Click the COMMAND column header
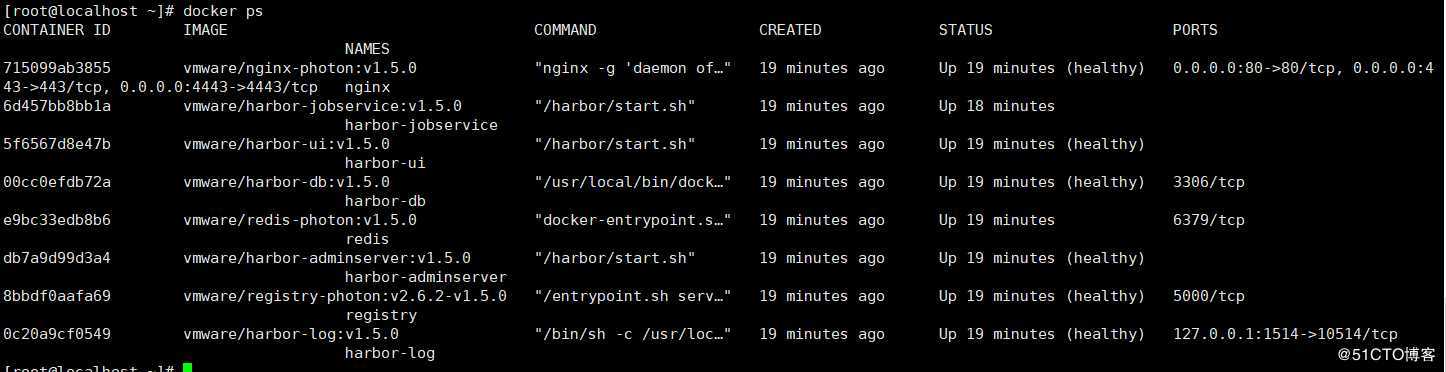Image resolution: width=1446 pixels, height=372 pixels. tap(565, 30)
